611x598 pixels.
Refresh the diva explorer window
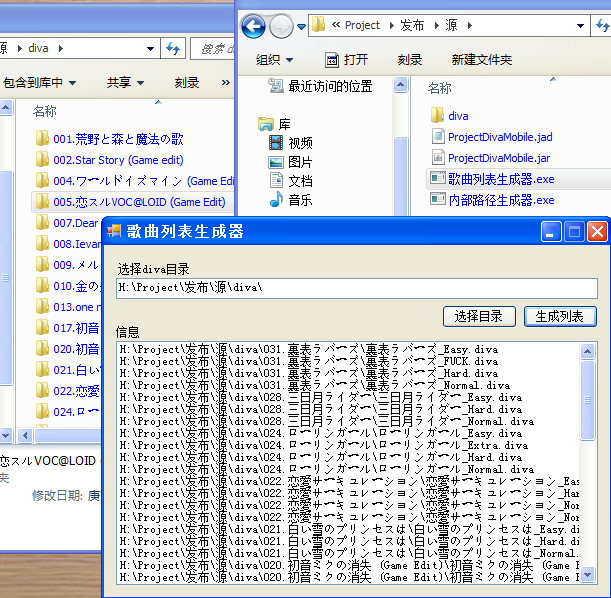(x=173, y=49)
